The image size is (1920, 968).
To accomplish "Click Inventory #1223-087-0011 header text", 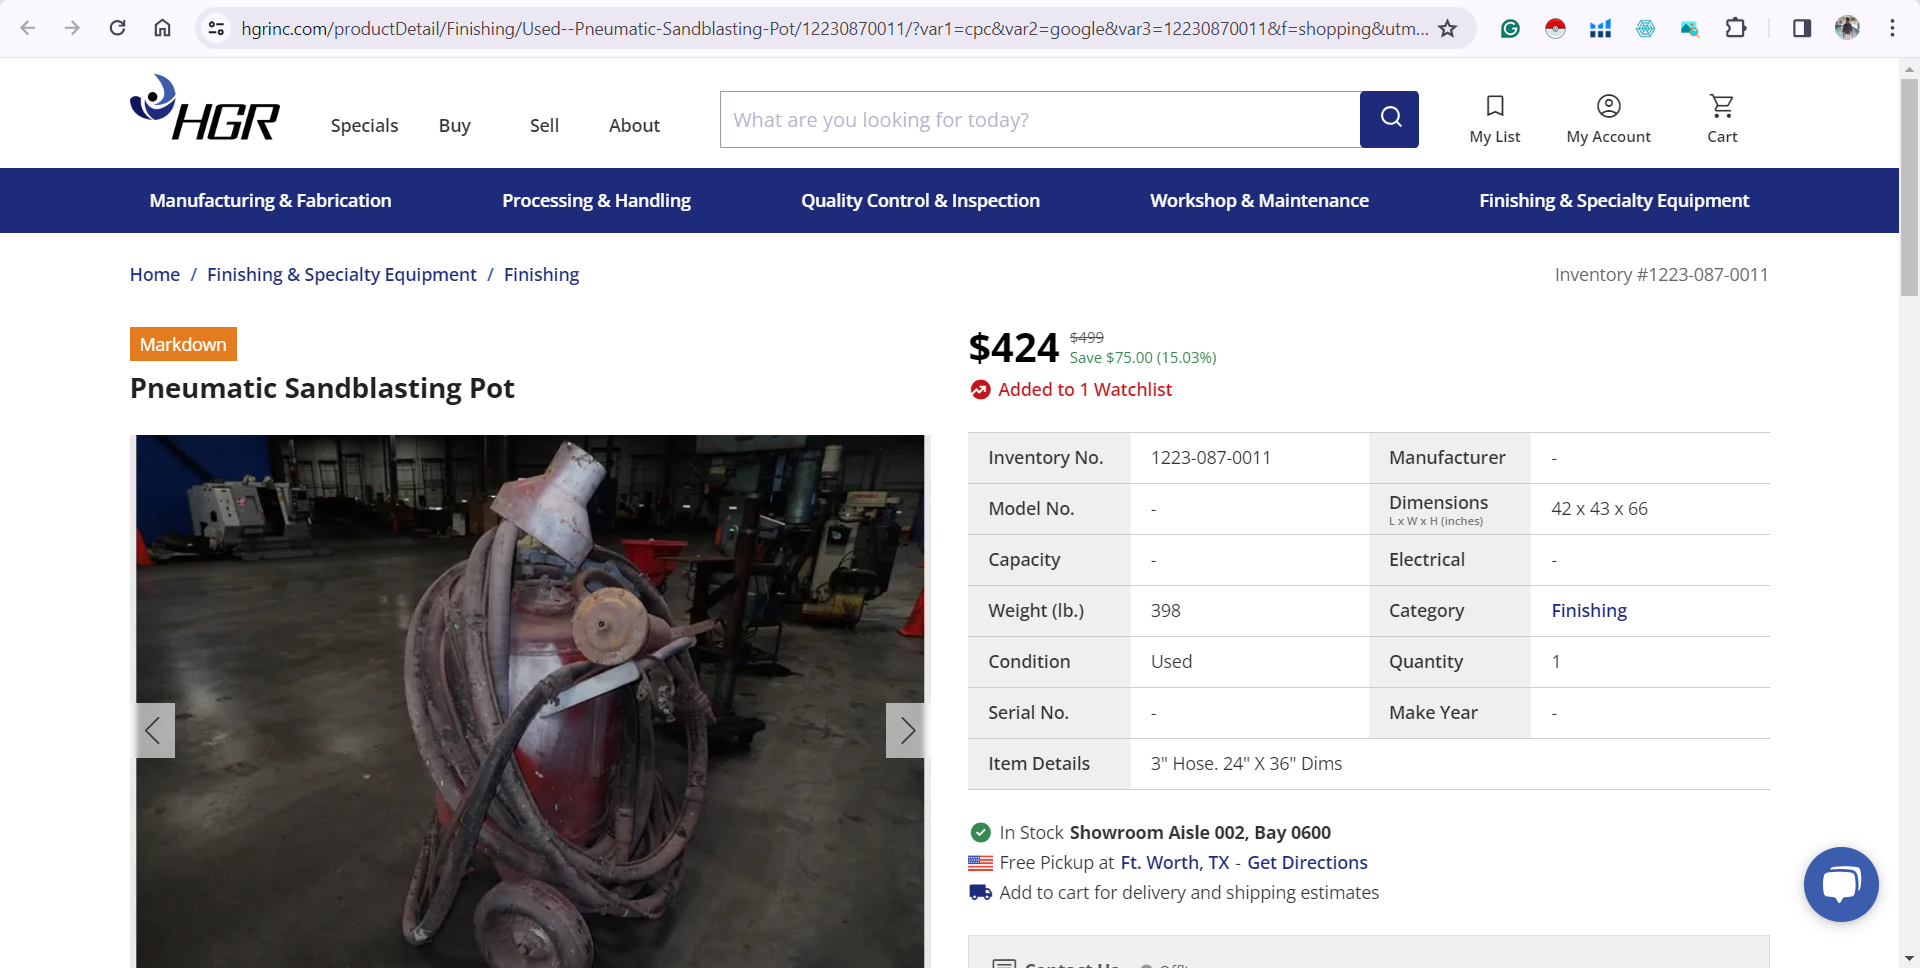I will pyautogui.click(x=1661, y=274).
